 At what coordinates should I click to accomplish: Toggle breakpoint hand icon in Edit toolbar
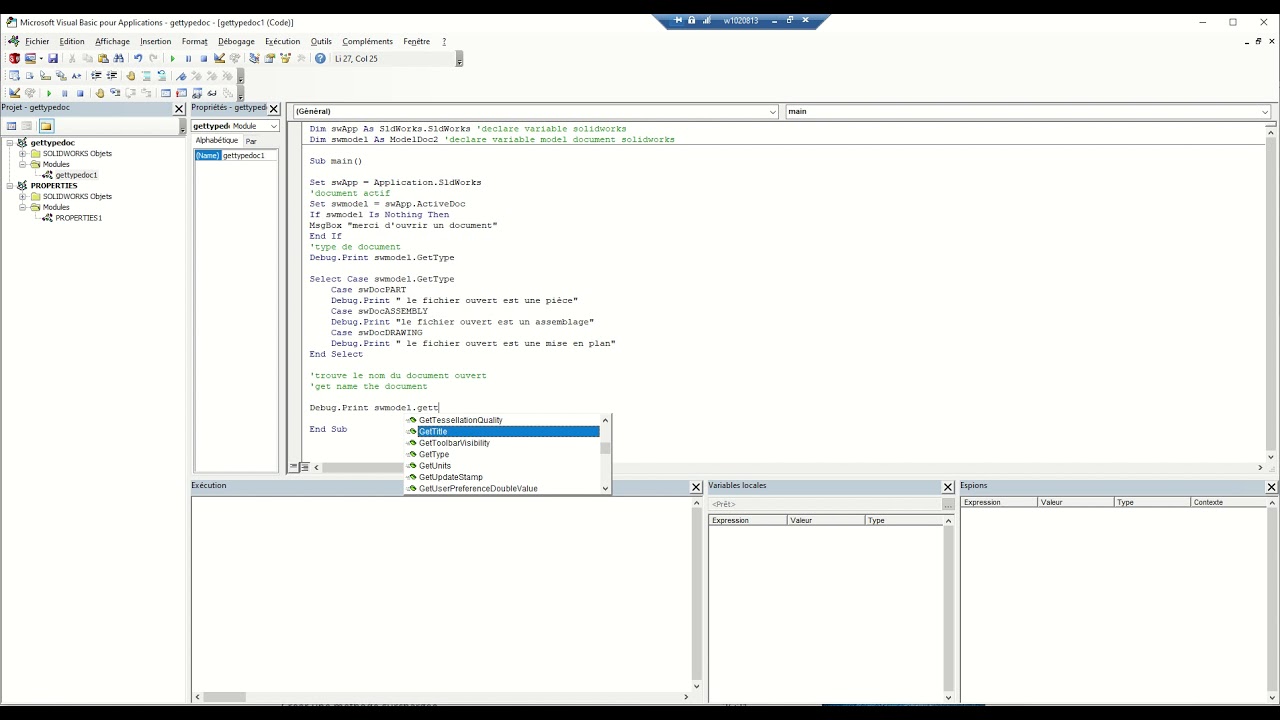[131, 75]
